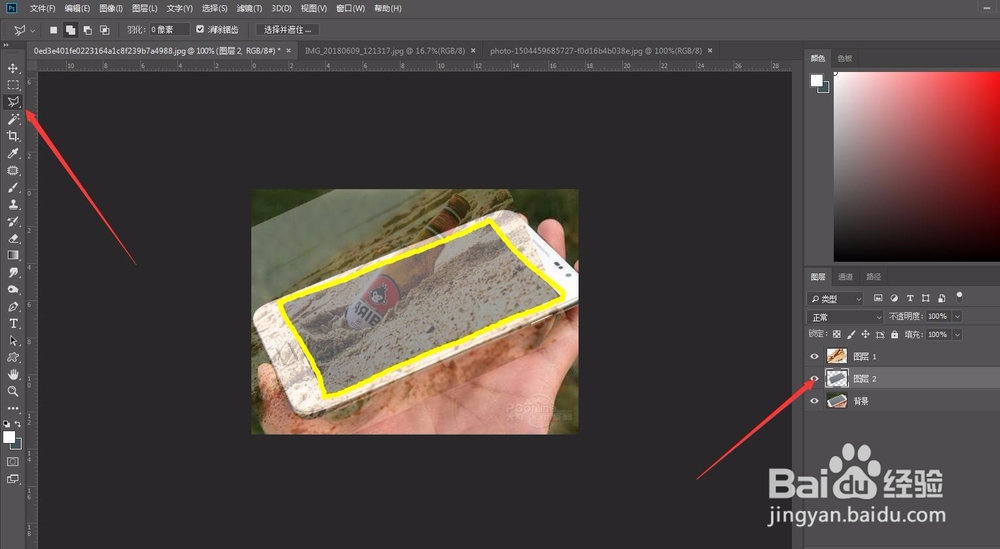
Task: Choose New Selection mode in options bar
Action: 54,30
